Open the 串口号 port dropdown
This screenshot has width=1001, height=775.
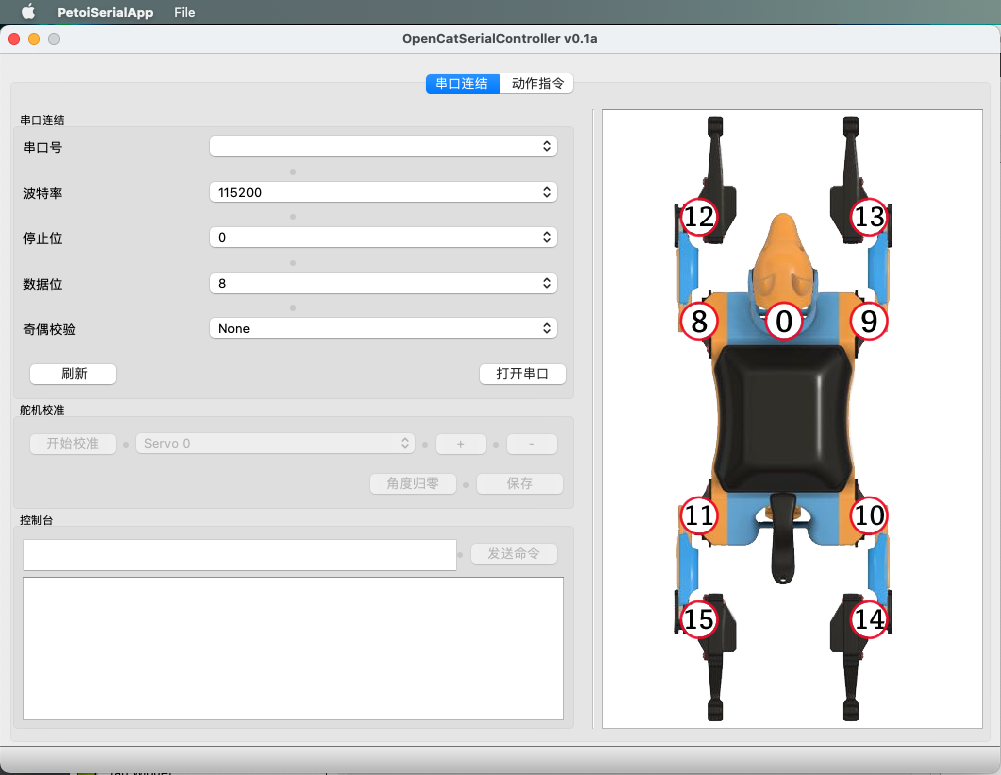point(383,146)
